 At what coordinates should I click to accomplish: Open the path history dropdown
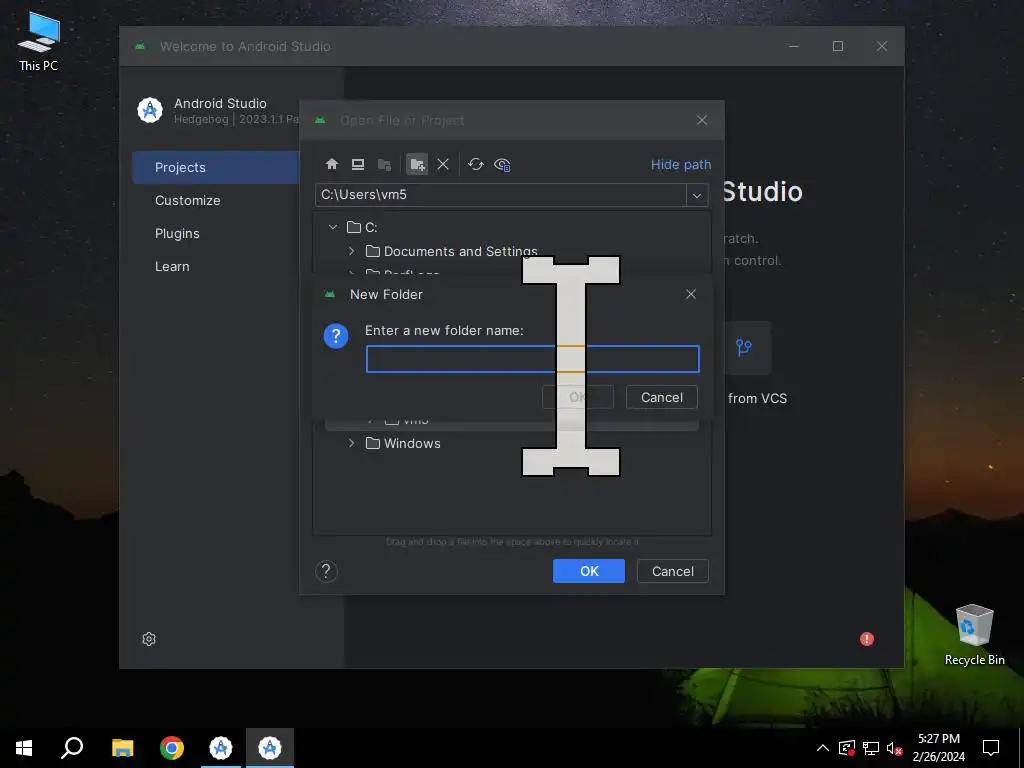[x=697, y=195]
